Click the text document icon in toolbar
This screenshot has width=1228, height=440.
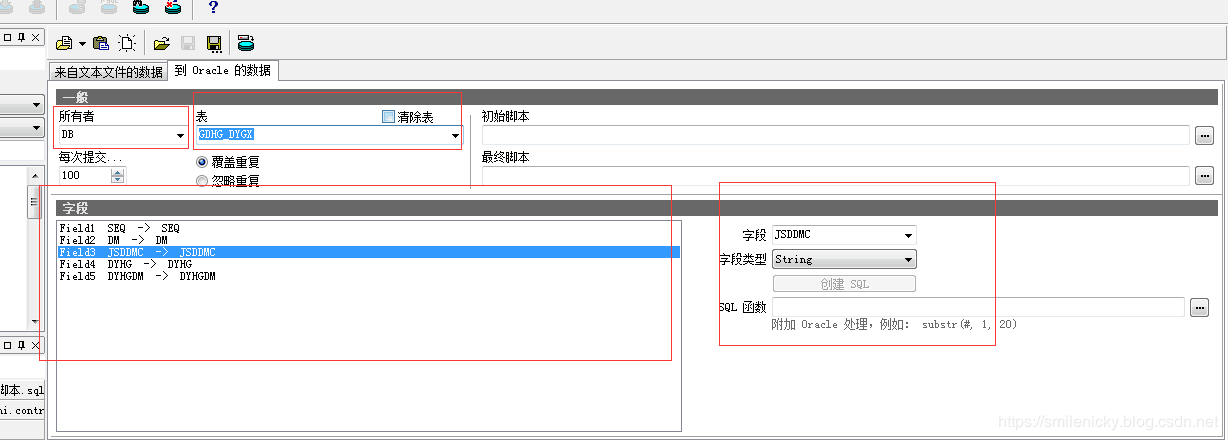tap(64, 43)
